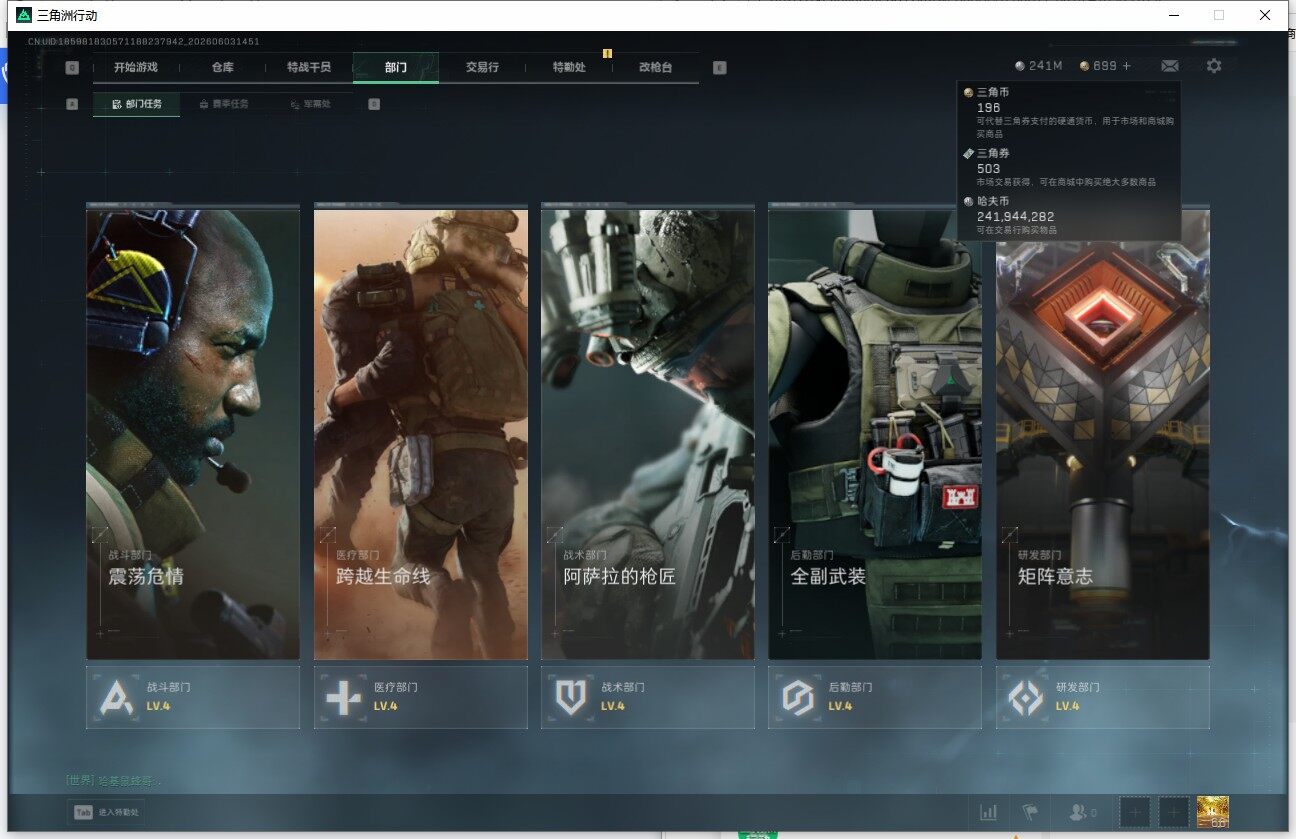Click the Medical Department cross icon

pyautogui.click(x=344, y=697)
